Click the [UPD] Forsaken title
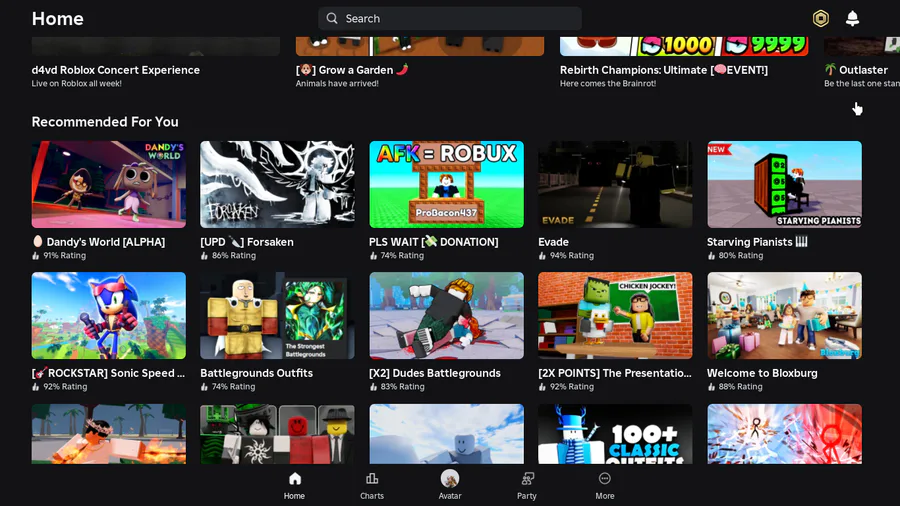Screen dimensions: 900x506 (x=247, y=242)
